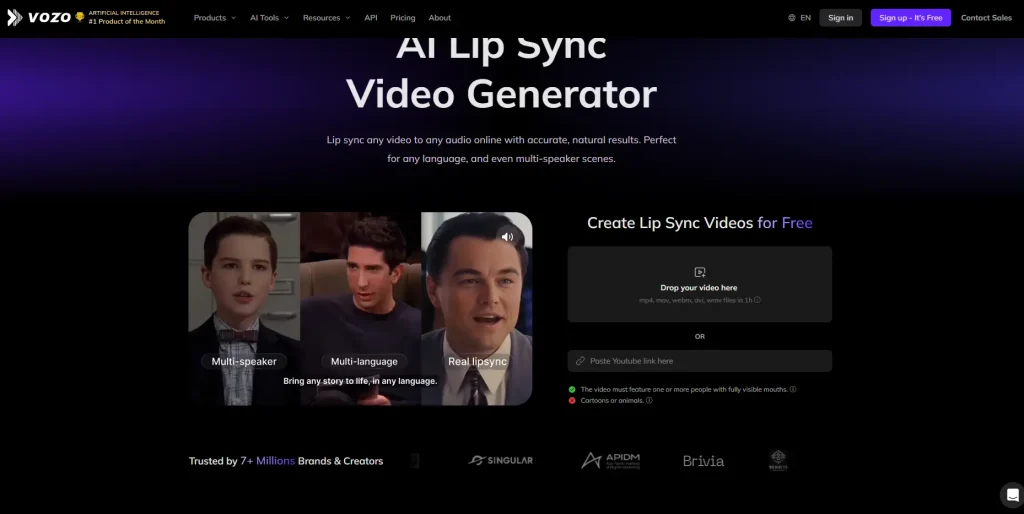Screen dimensions: 1024x514
Task: Click the Brivia brand logo
Action: (703, 461)
